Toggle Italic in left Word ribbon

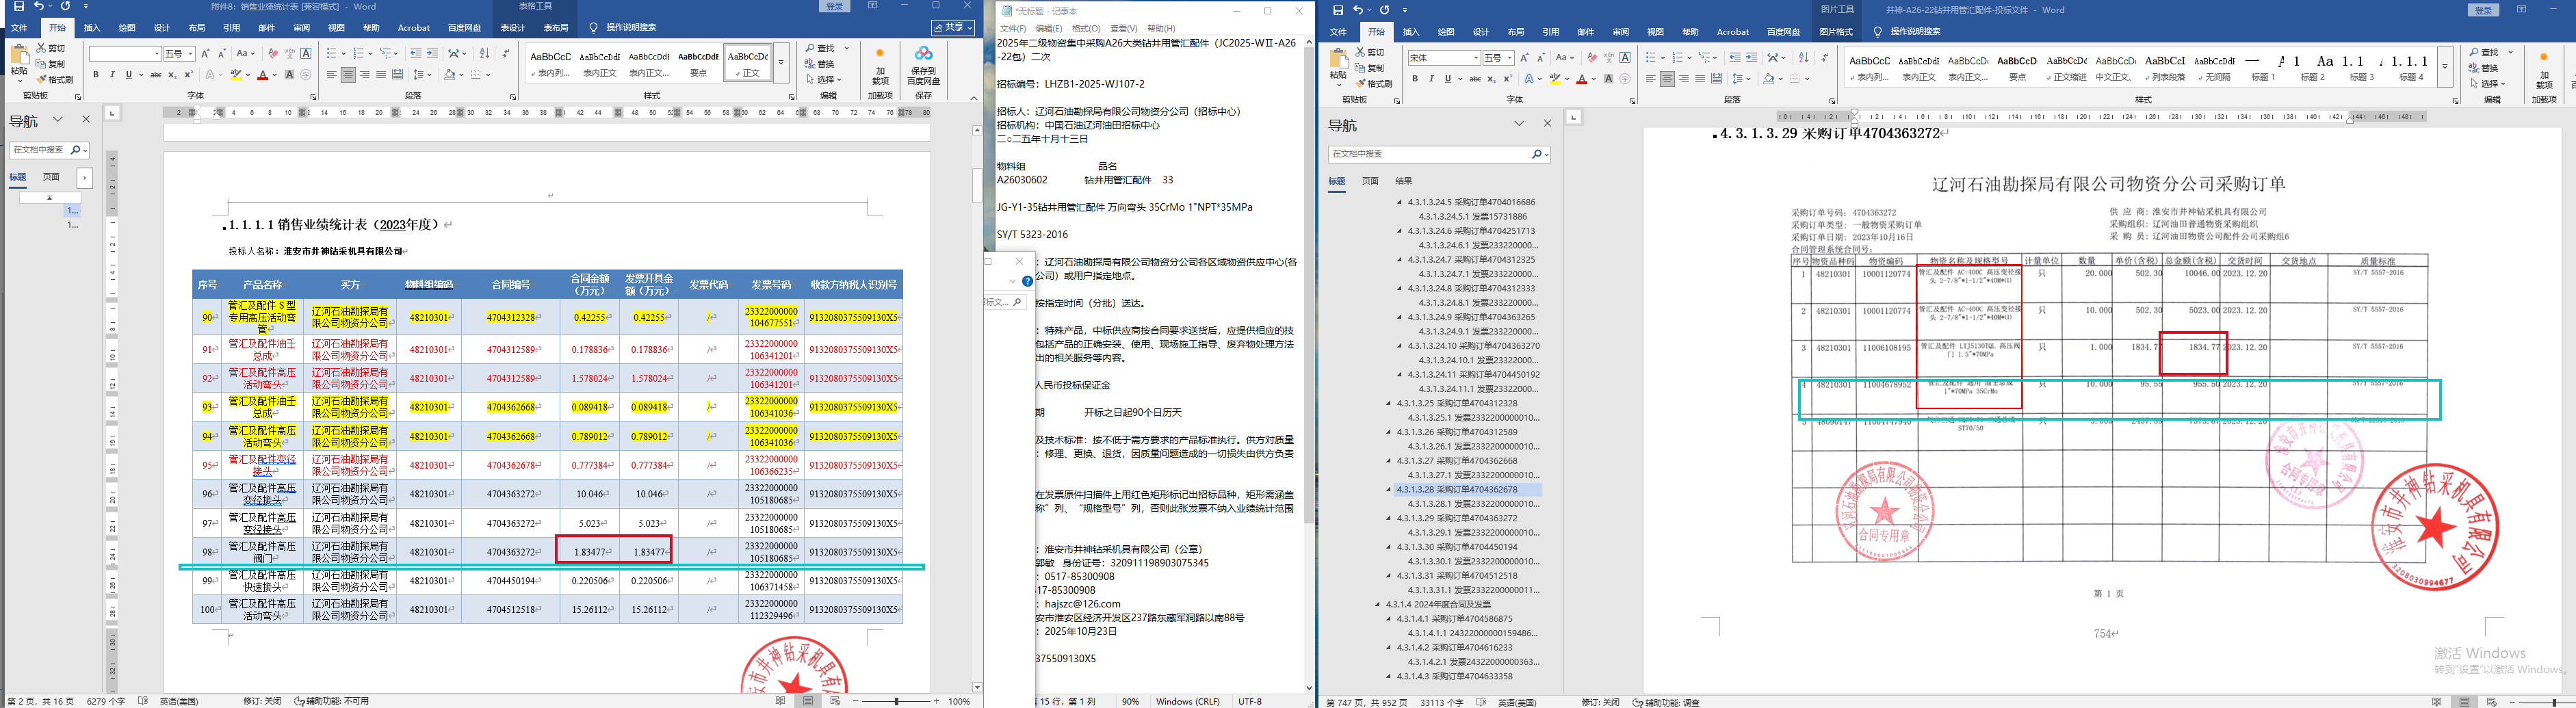click(x=112, y=75)
